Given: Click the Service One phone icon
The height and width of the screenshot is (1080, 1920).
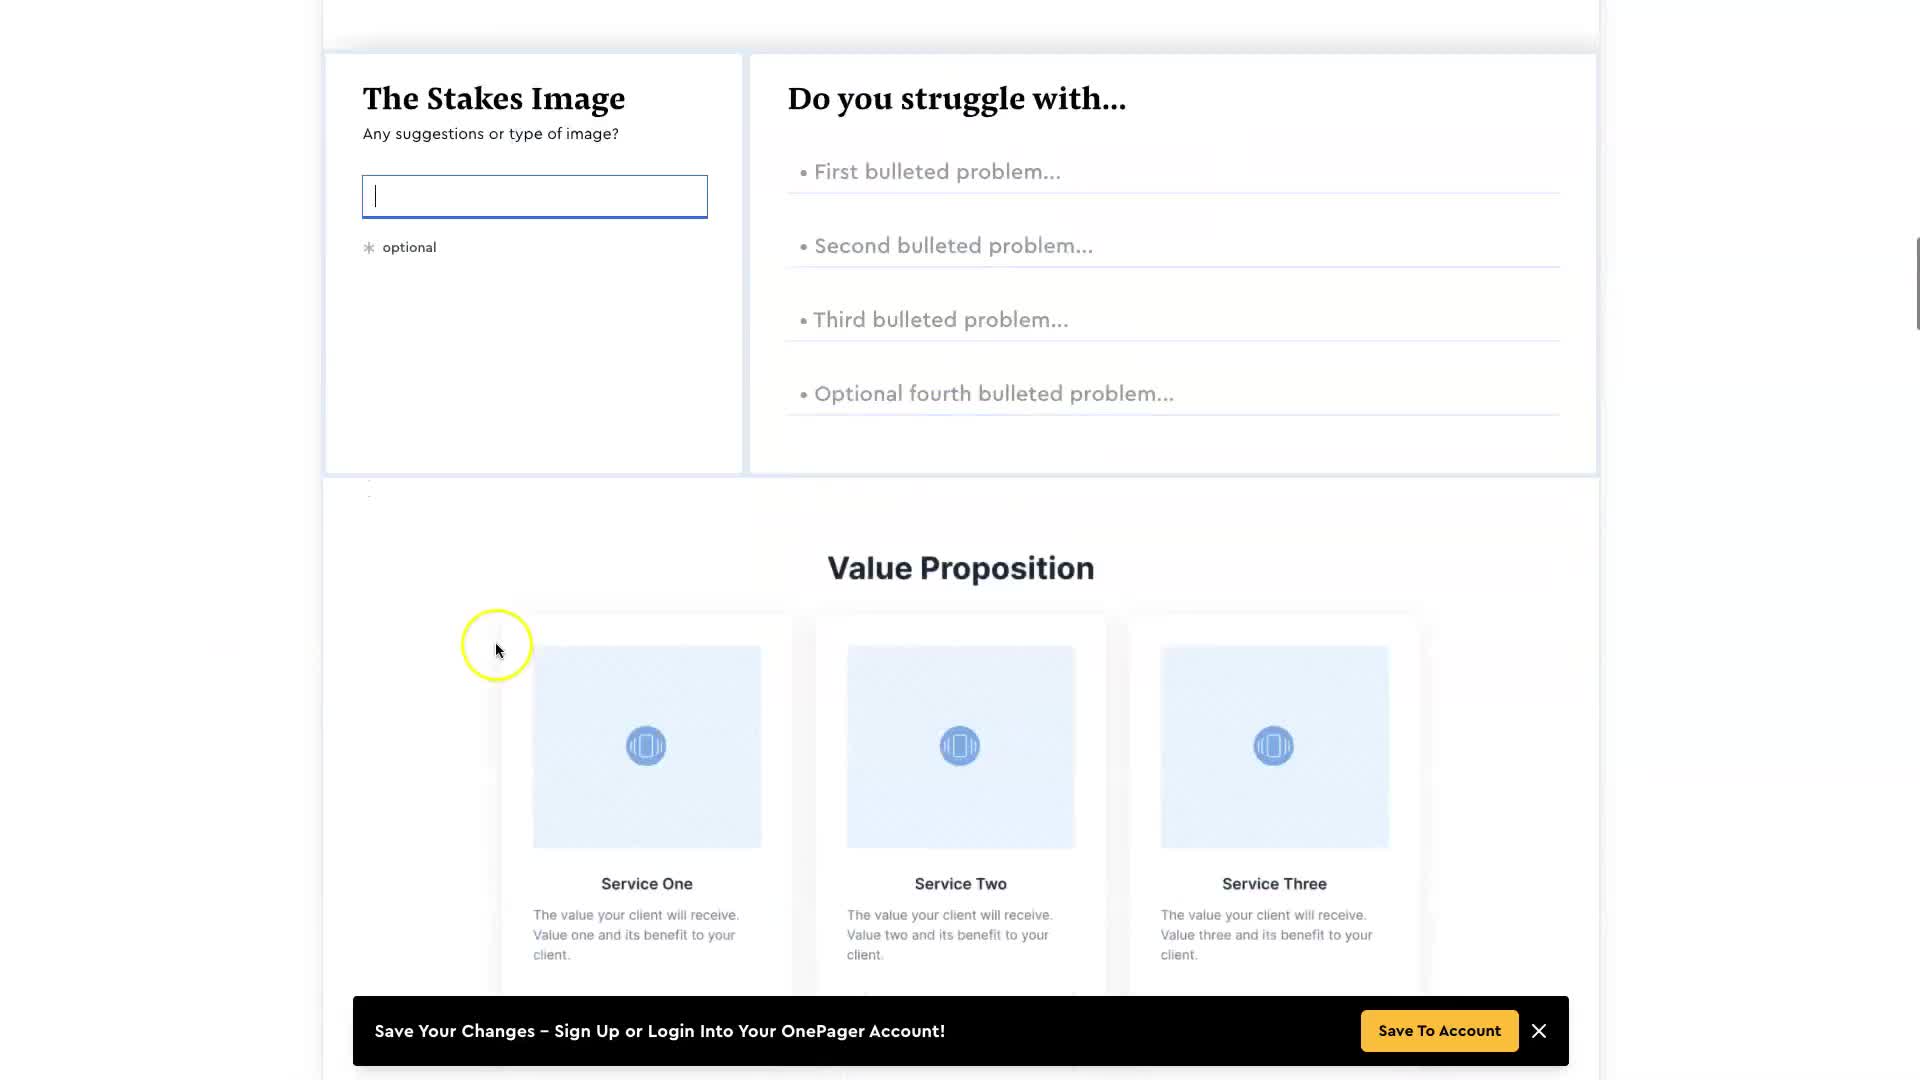Looking at the screenshot, I should pyautogui.click(x=646, y=746).
